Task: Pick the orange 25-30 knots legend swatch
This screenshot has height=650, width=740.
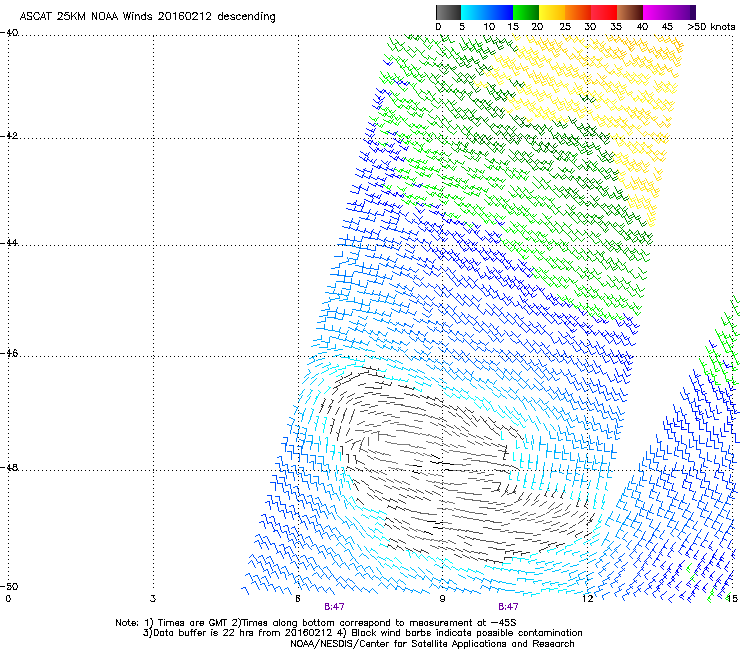Action: tap(578, 12)
